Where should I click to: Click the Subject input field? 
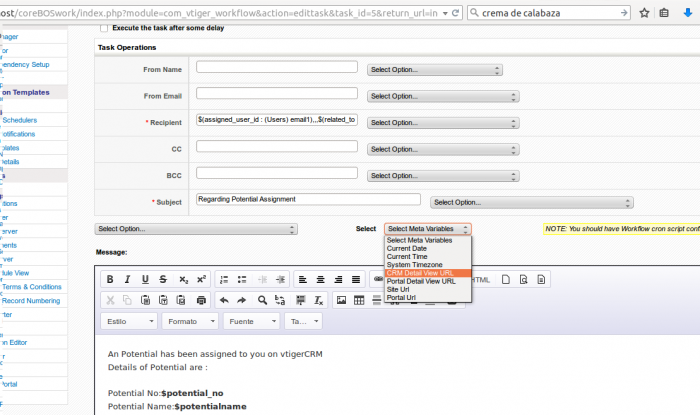[308, 200]
